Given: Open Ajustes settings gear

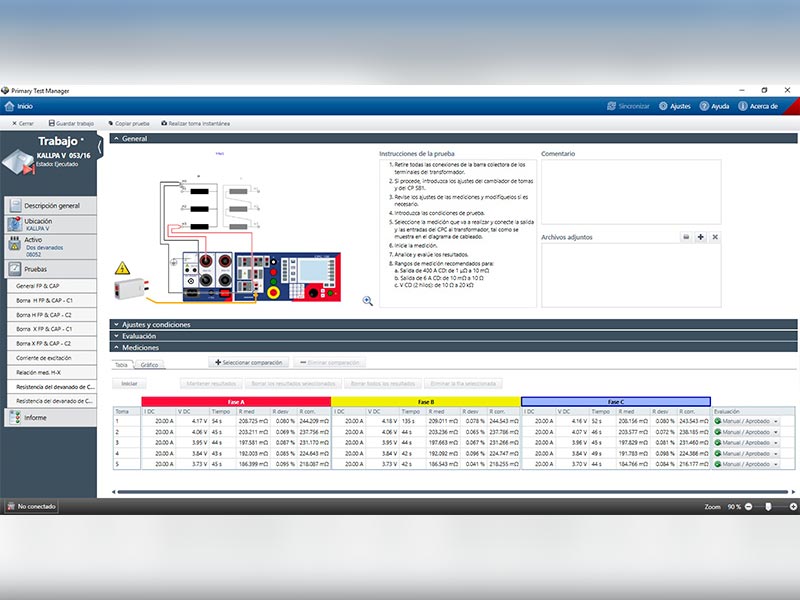Looking at the screenshot, I should pos(663,106).
